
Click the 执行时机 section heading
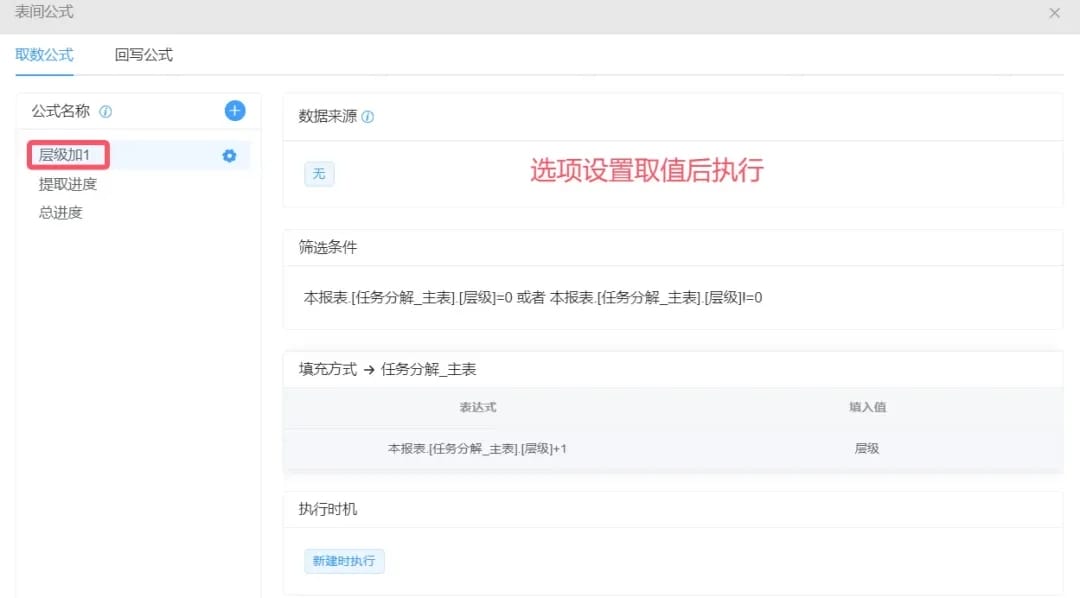[x=328, y=509]
